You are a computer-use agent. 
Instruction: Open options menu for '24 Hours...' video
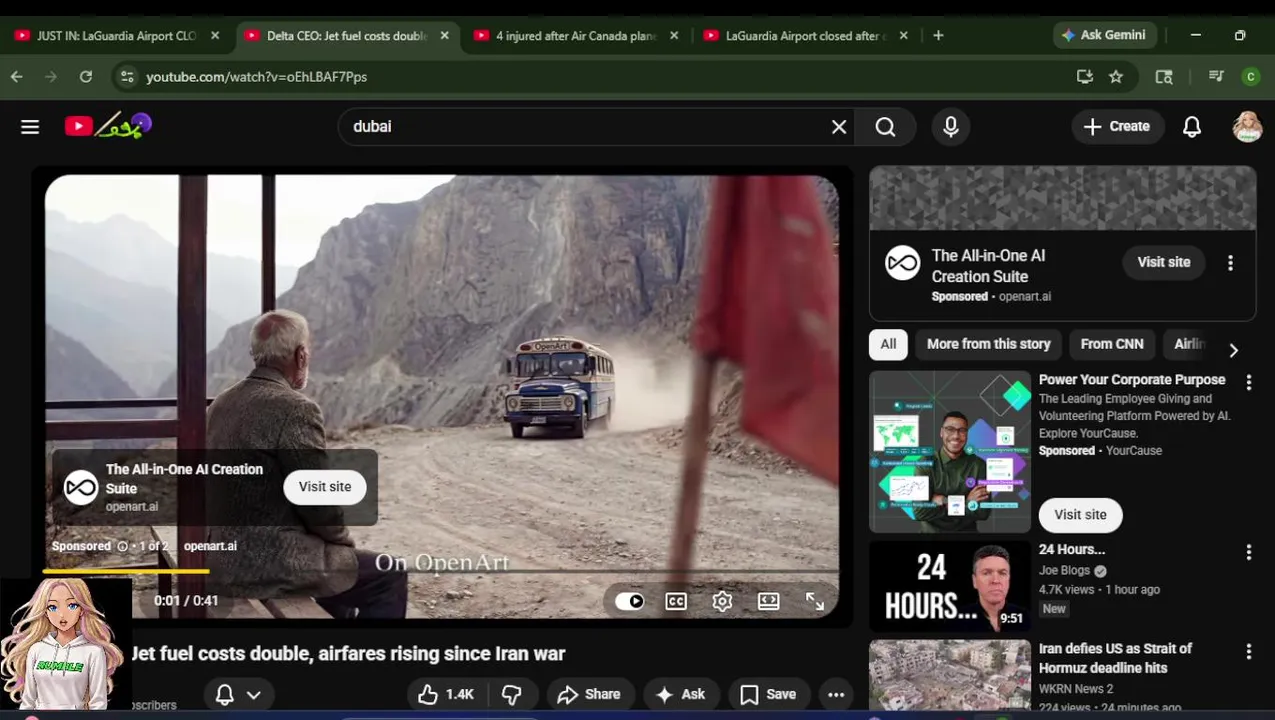tap(1248, 552)
